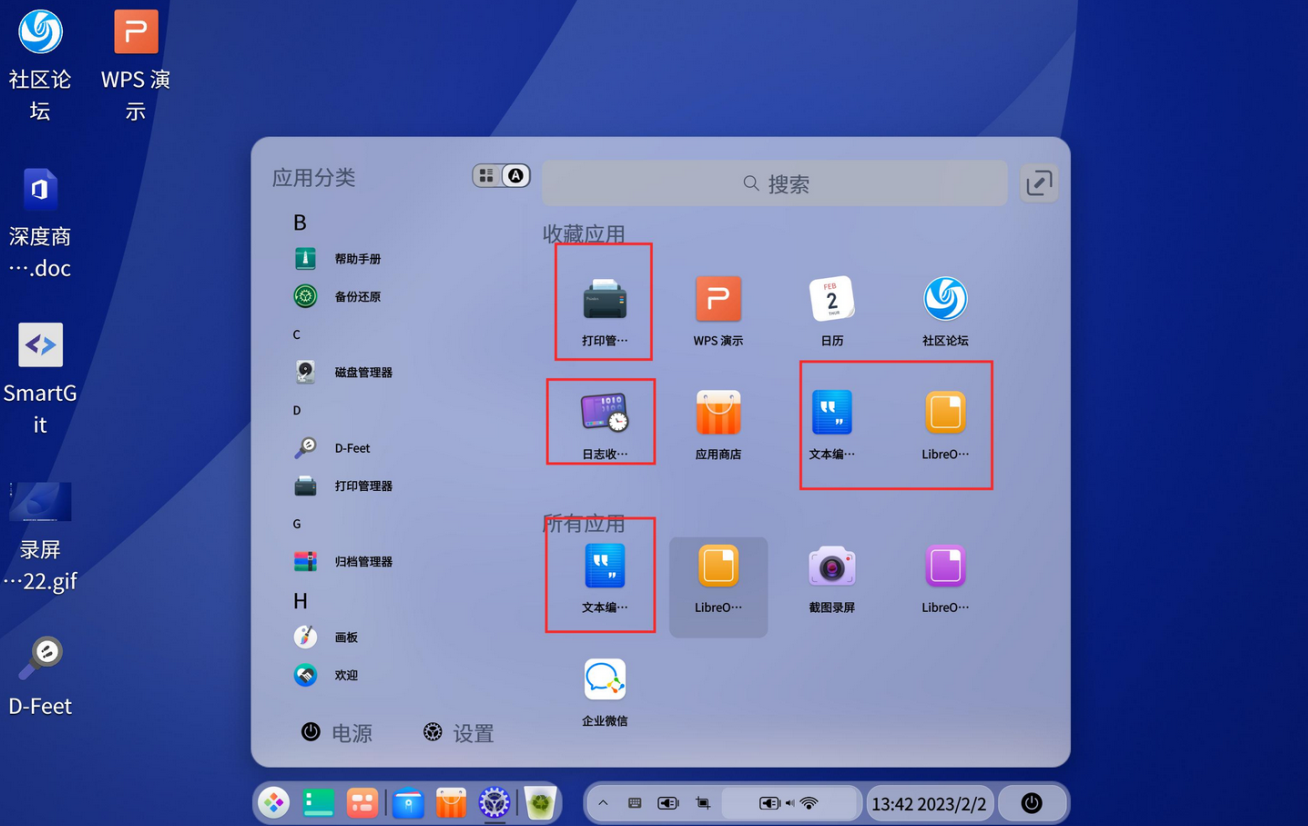Switch to the grid category view toggle
Viewport: 1308px width, 826px height.
(487, 176)
